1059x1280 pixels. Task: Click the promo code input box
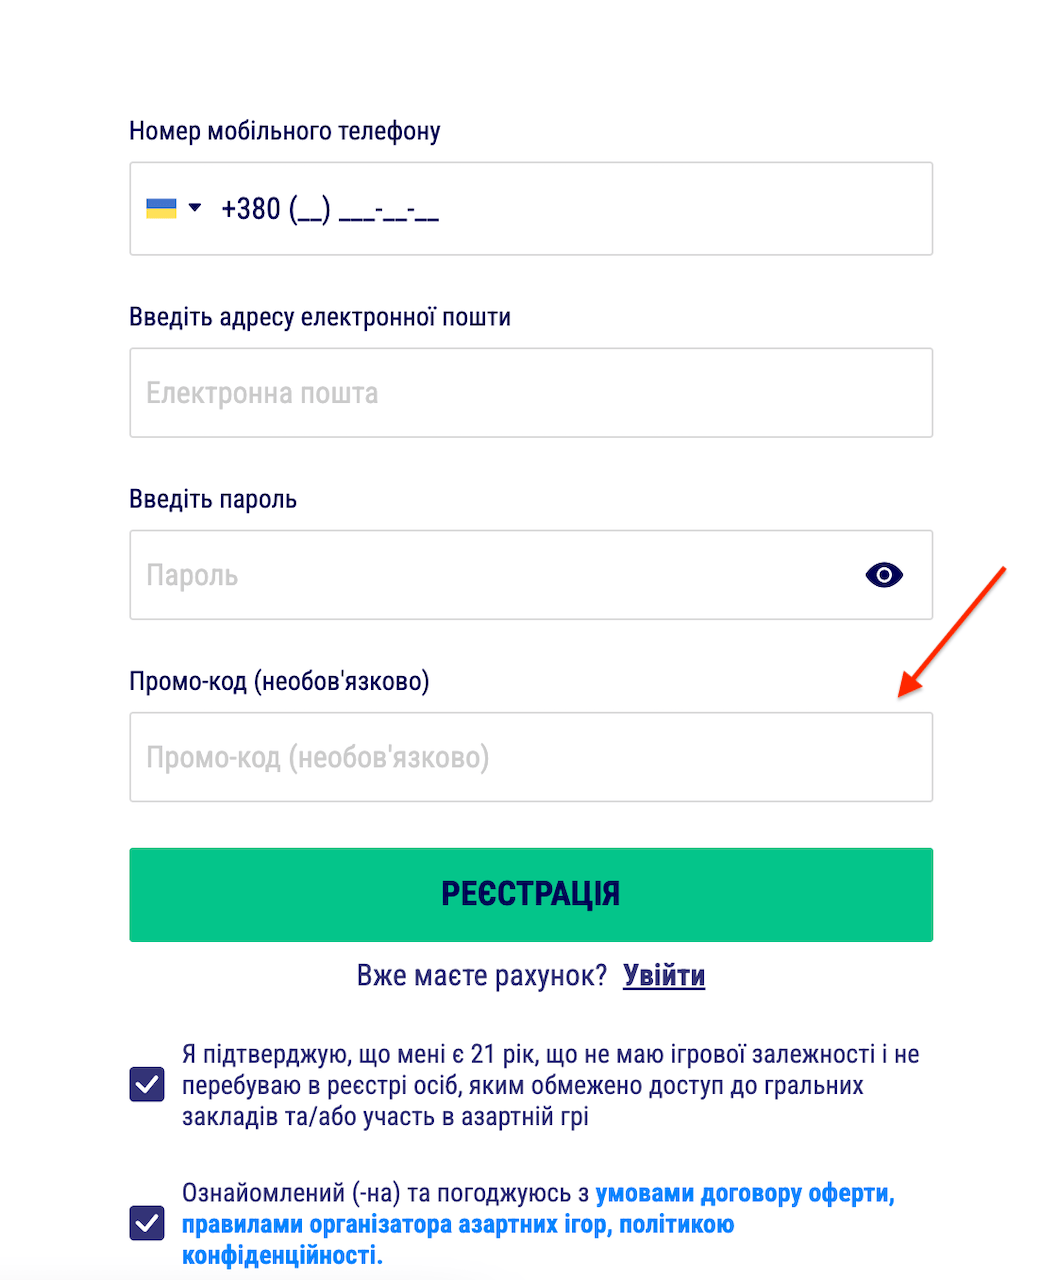[530, 757]
